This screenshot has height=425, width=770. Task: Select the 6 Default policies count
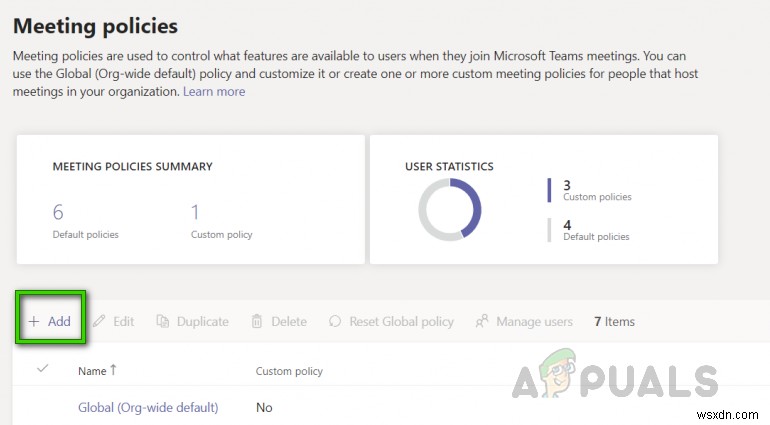[58, 211]
